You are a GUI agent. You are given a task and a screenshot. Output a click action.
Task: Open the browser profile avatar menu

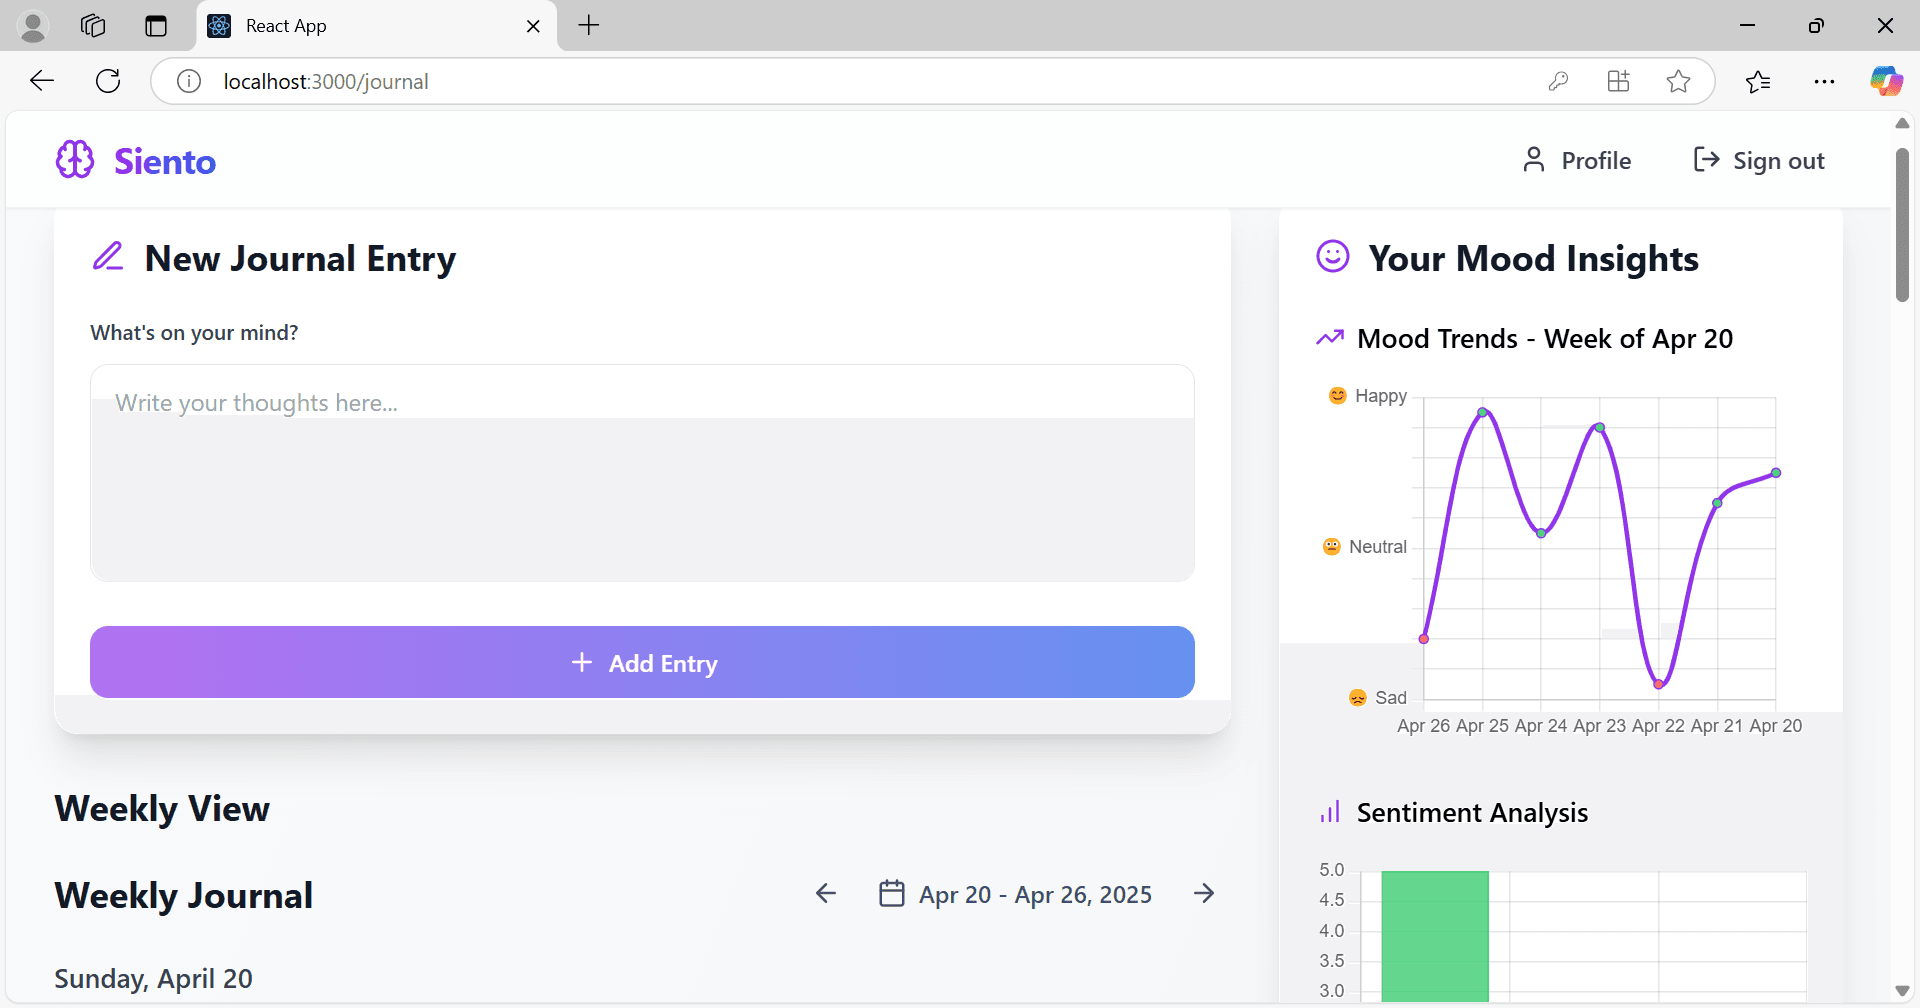(x=33, y=26)
